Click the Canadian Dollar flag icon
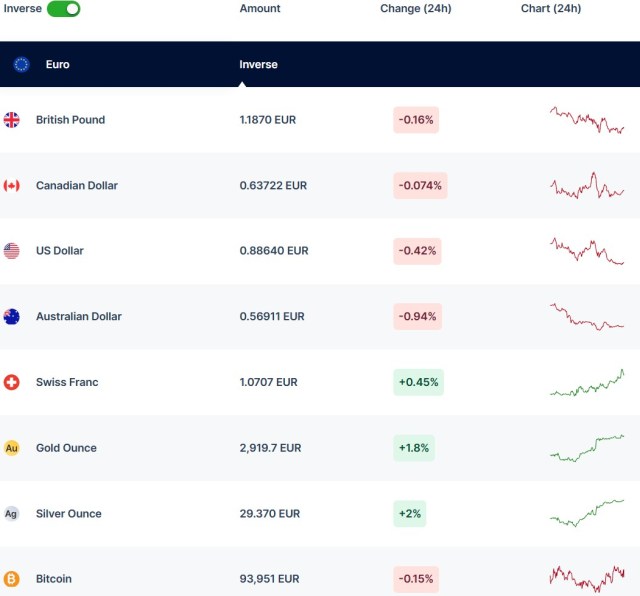The image size is (640, 596). (12, 185)
